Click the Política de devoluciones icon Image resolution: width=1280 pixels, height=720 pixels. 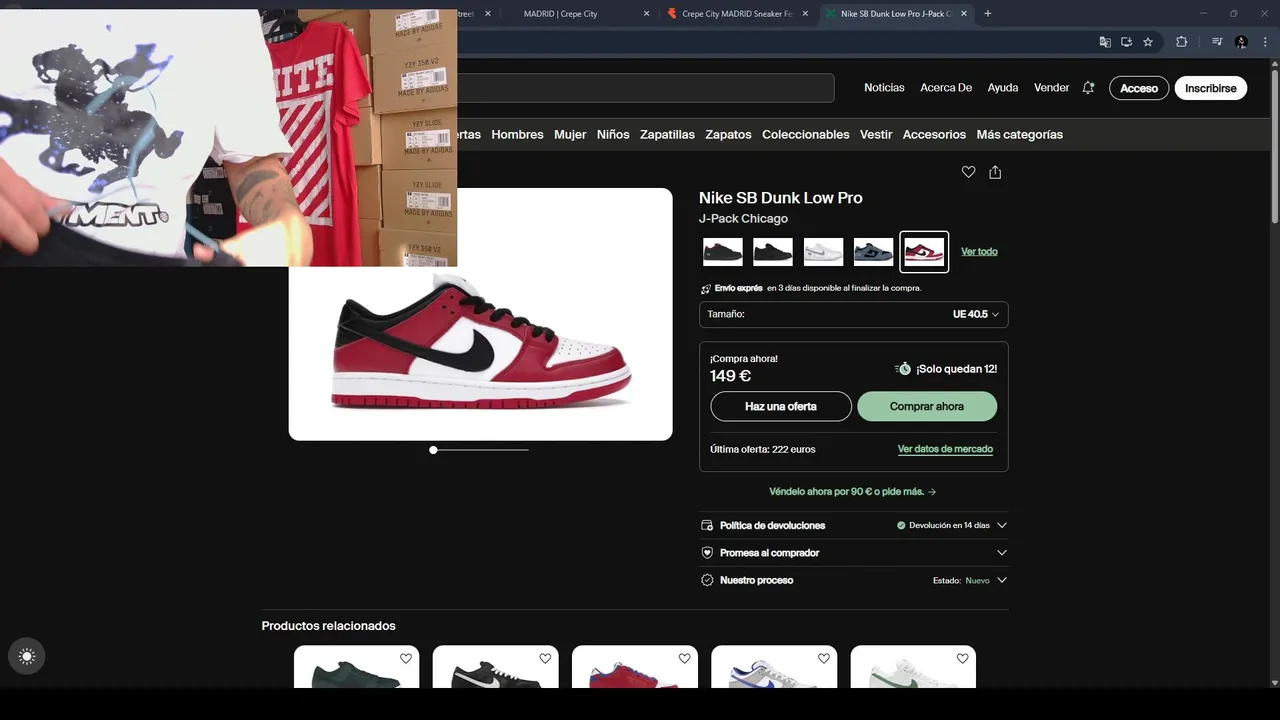tap(707, 525)
